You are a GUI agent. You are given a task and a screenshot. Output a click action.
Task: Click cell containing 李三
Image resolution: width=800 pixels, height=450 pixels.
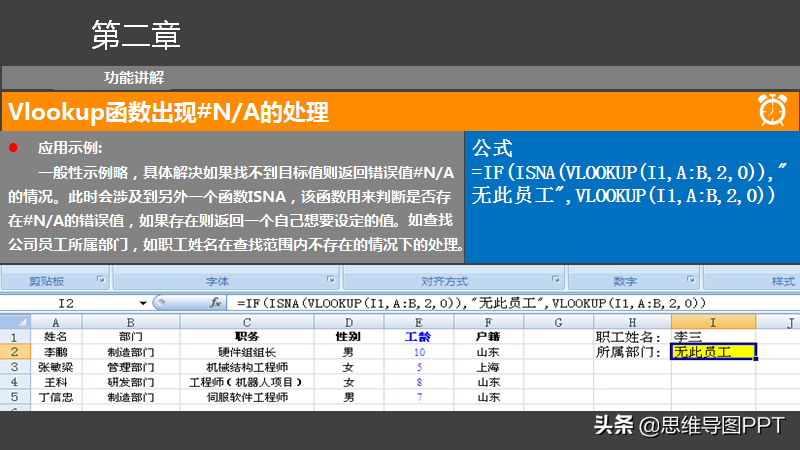tap(713, 337)
